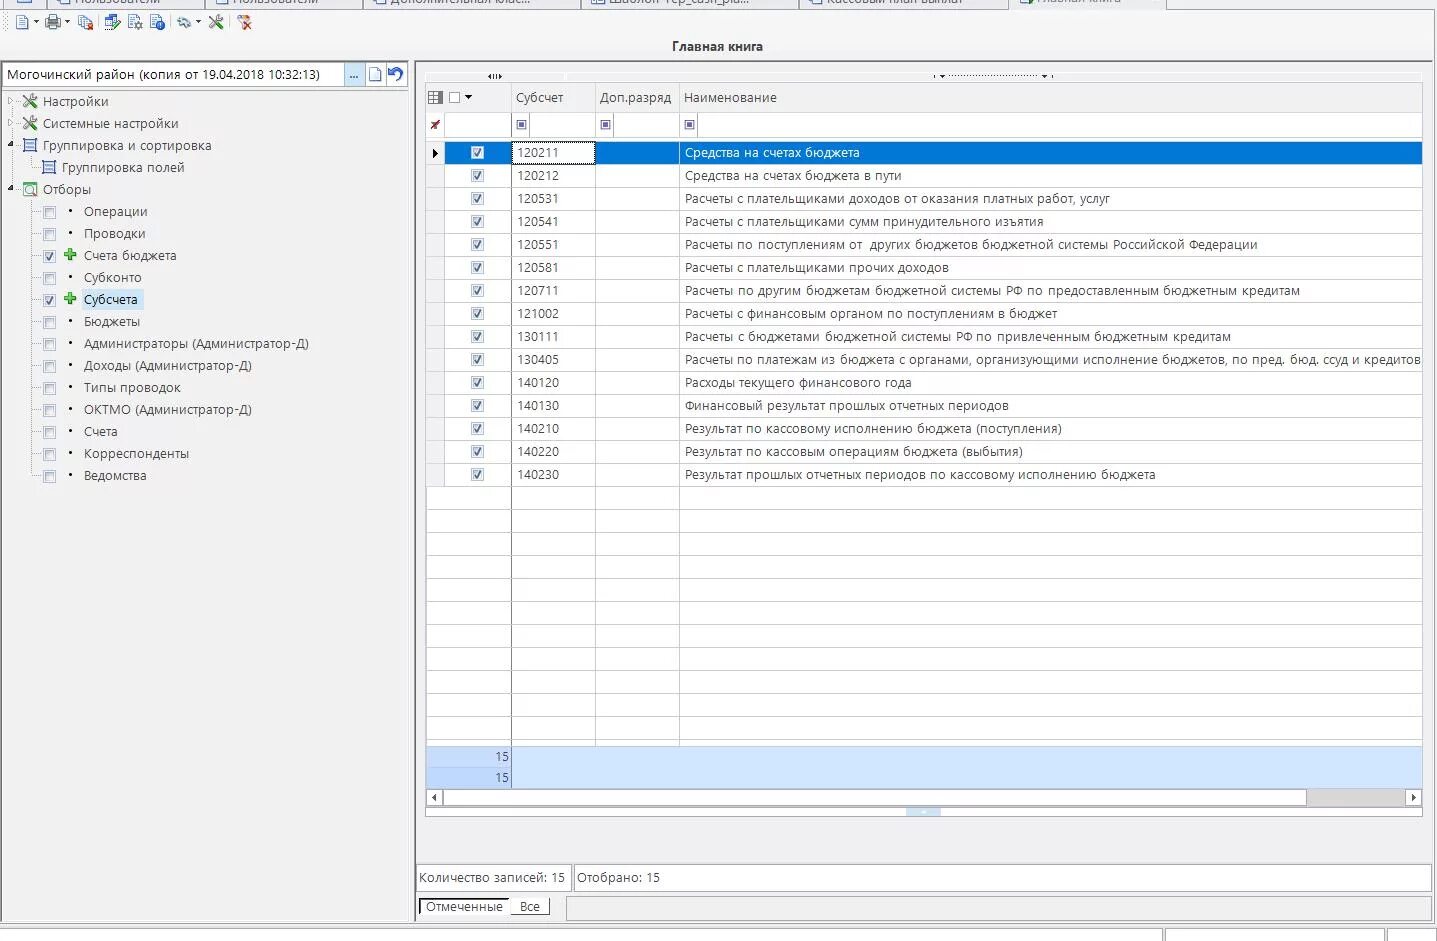Sort by the Доп.разряд column header
The image size is (1437, 941).
(637, 97)
